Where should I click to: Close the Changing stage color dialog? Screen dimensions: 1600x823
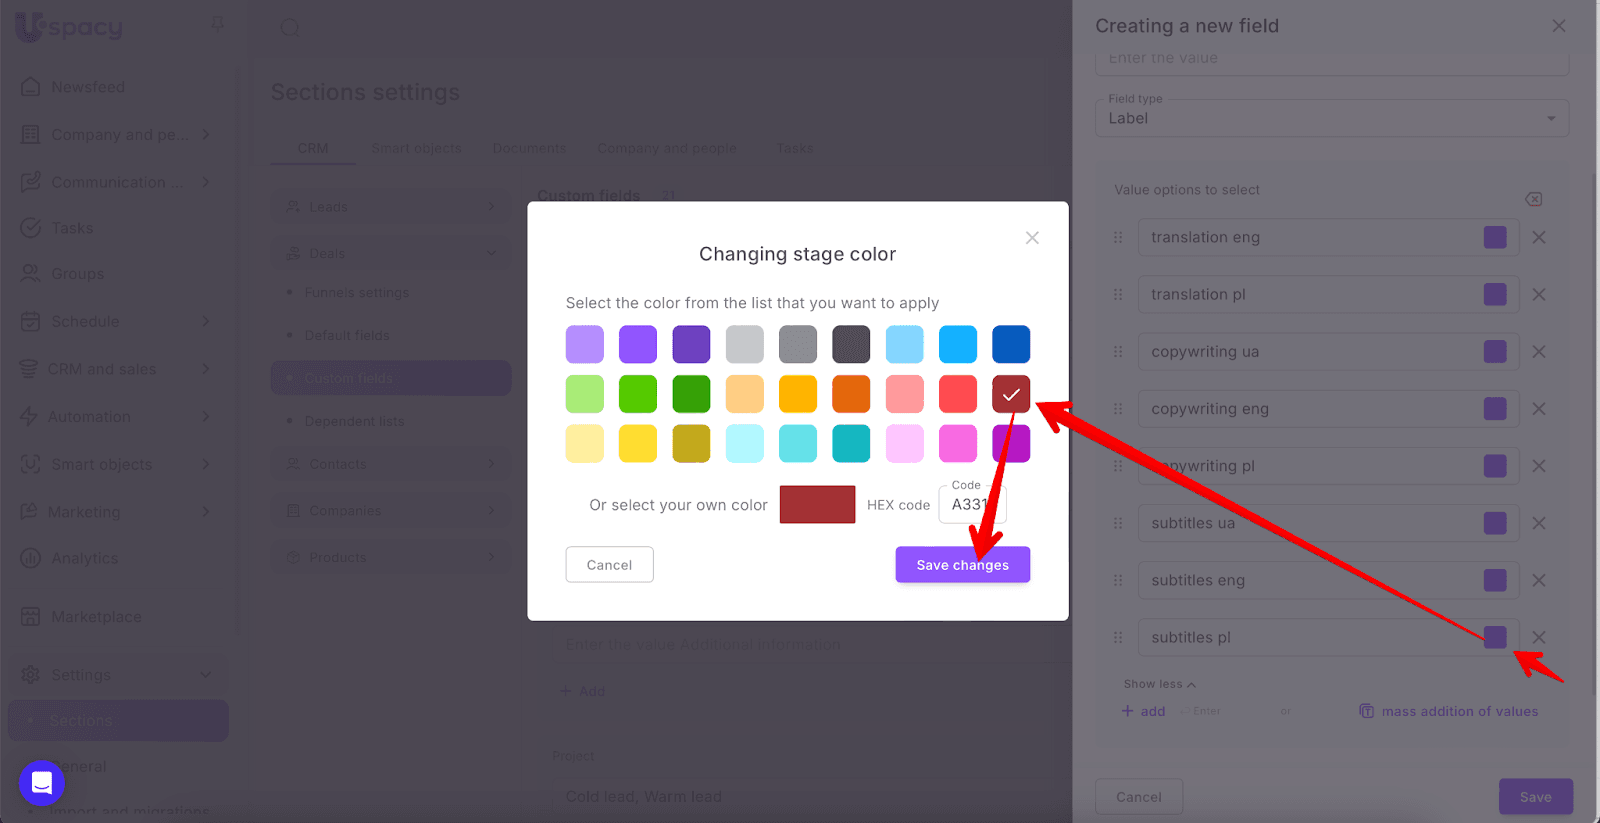(x=1032, y=238)
